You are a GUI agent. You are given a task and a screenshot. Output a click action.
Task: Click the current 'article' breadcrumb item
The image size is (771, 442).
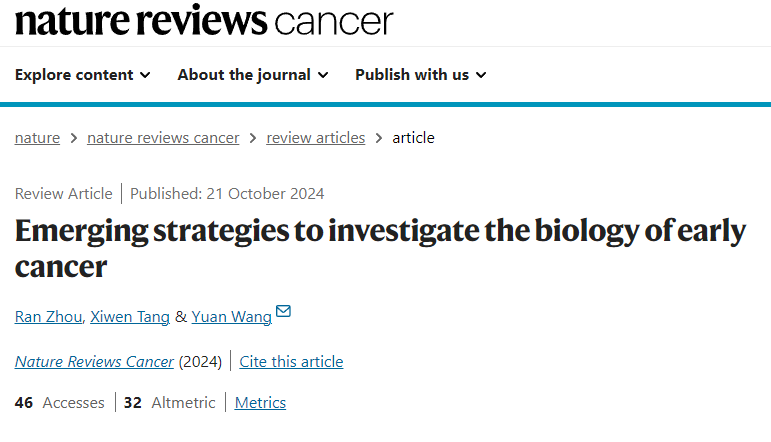[413, 138]
